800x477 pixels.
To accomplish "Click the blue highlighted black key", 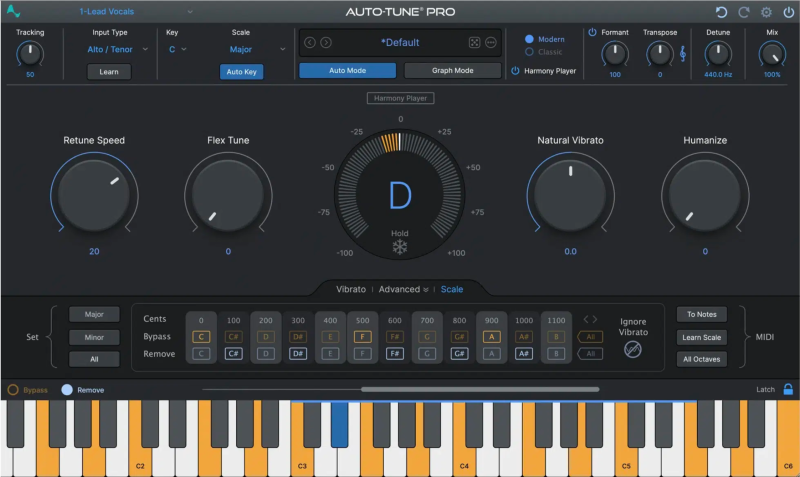I will click(339, 424).
